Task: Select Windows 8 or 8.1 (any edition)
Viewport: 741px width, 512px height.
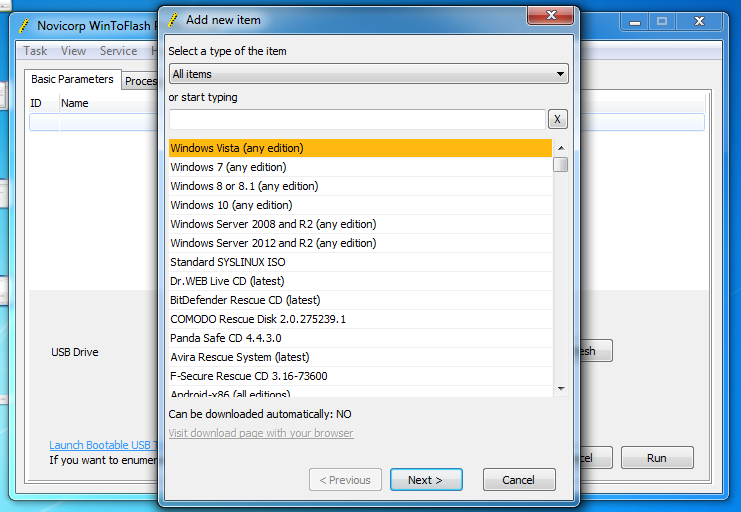Action: [x=360, y=186]
